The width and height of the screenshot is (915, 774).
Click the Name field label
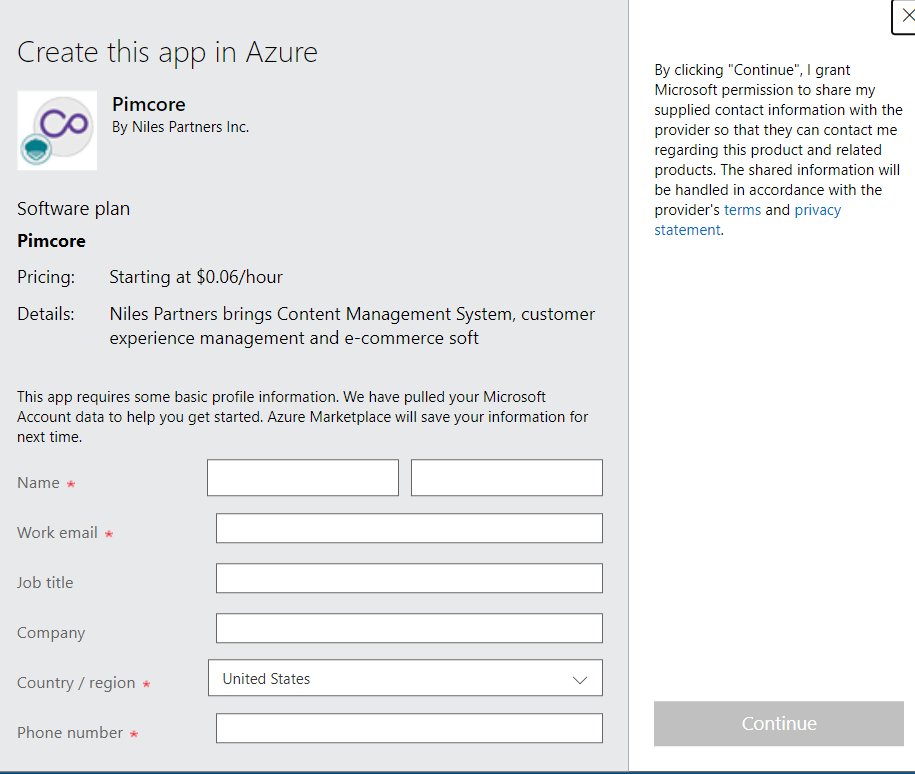39,483
